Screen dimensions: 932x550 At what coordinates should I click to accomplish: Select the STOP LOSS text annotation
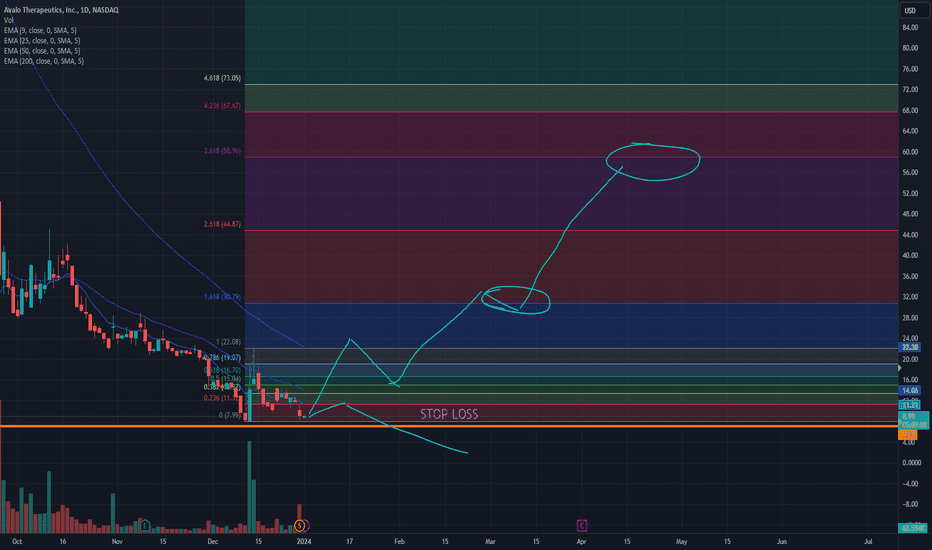[449, 414]
